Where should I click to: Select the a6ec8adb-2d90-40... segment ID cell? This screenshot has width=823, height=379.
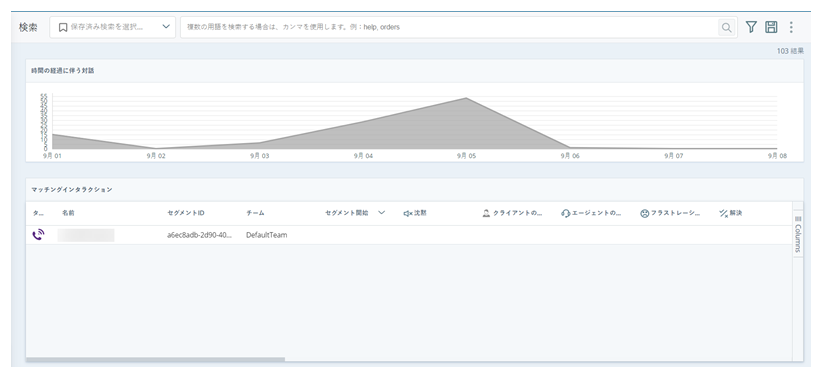pos(199,235)
